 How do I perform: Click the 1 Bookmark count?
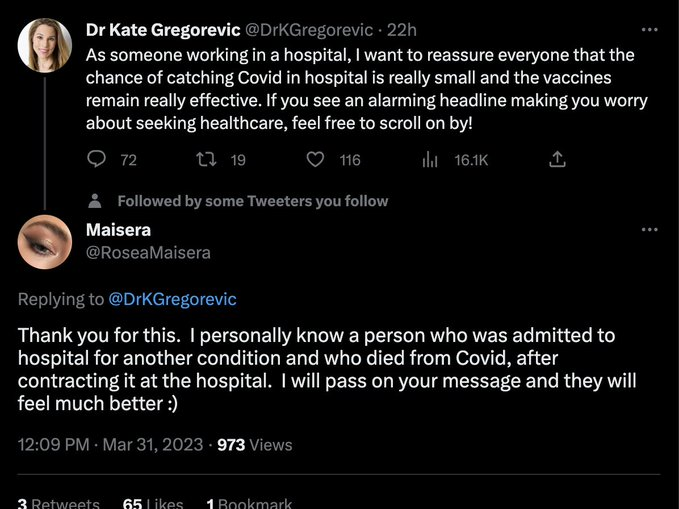pyautogui.click(x=249, y=503)
